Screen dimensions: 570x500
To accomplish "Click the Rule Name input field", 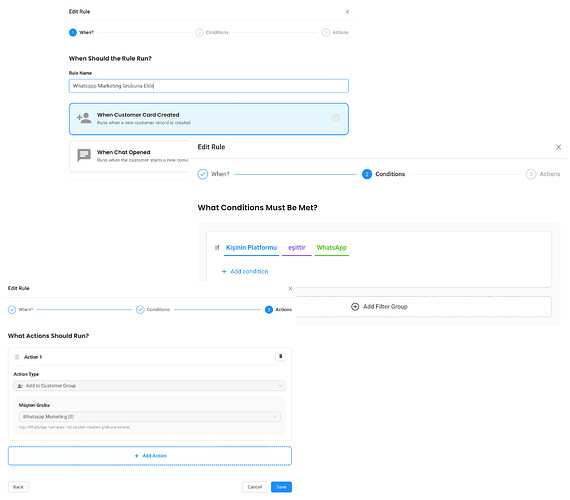I will pyautogui.click(x=209, y=86).
